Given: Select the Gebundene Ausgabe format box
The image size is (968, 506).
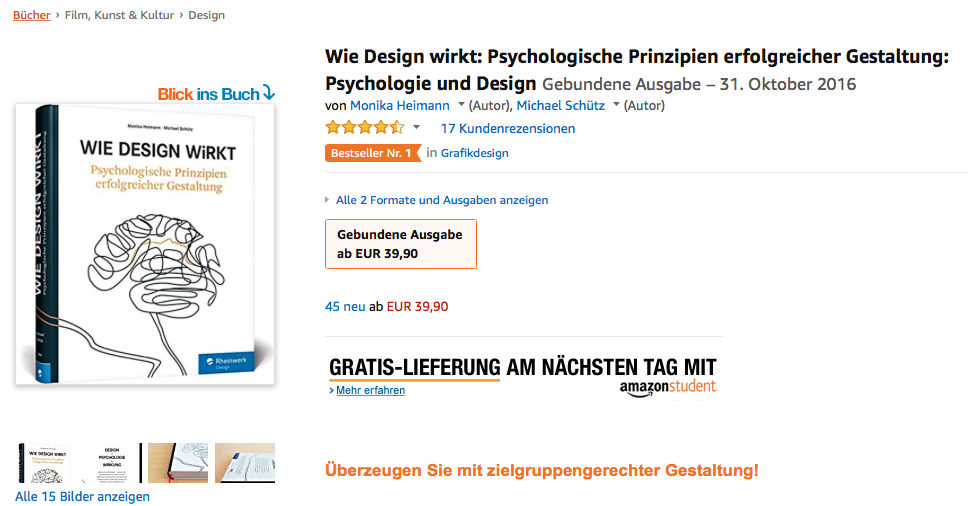Looking at the screenshot, I should point(401,244).
